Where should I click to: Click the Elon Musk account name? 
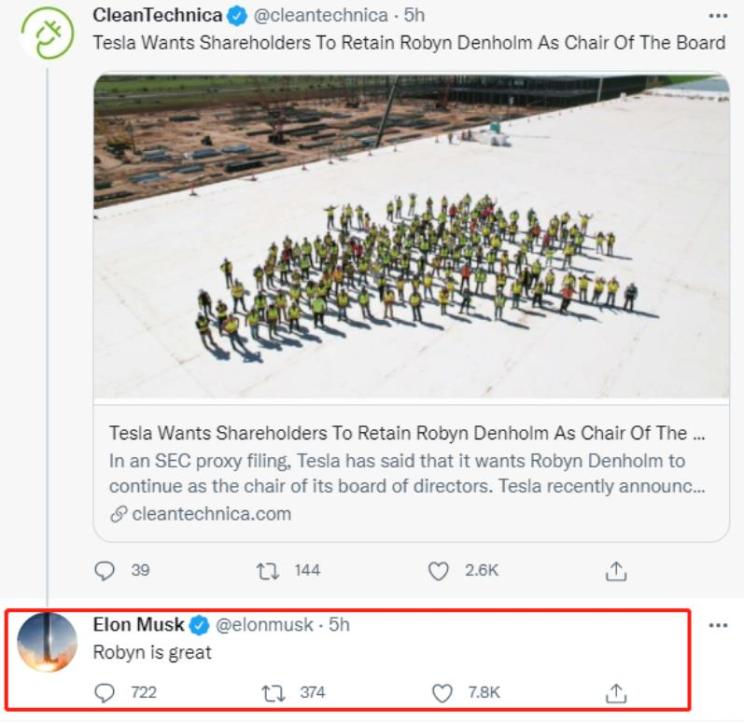(x=138, y=625)
